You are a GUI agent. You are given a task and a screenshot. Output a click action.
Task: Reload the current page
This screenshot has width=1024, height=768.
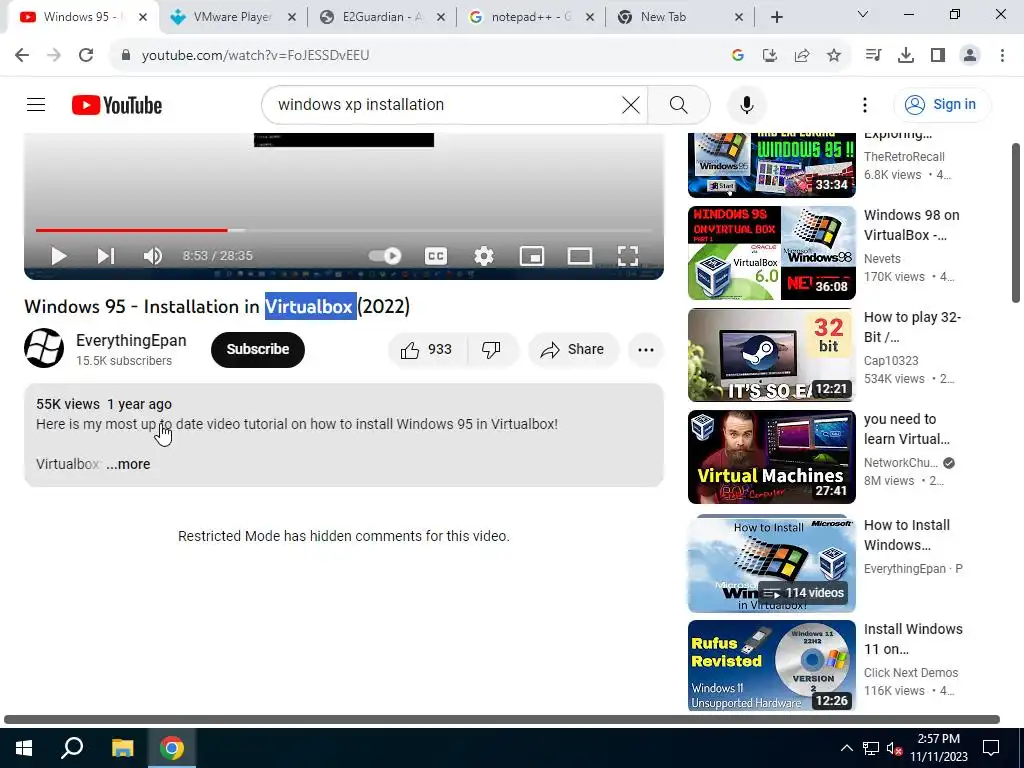[86, 55]
